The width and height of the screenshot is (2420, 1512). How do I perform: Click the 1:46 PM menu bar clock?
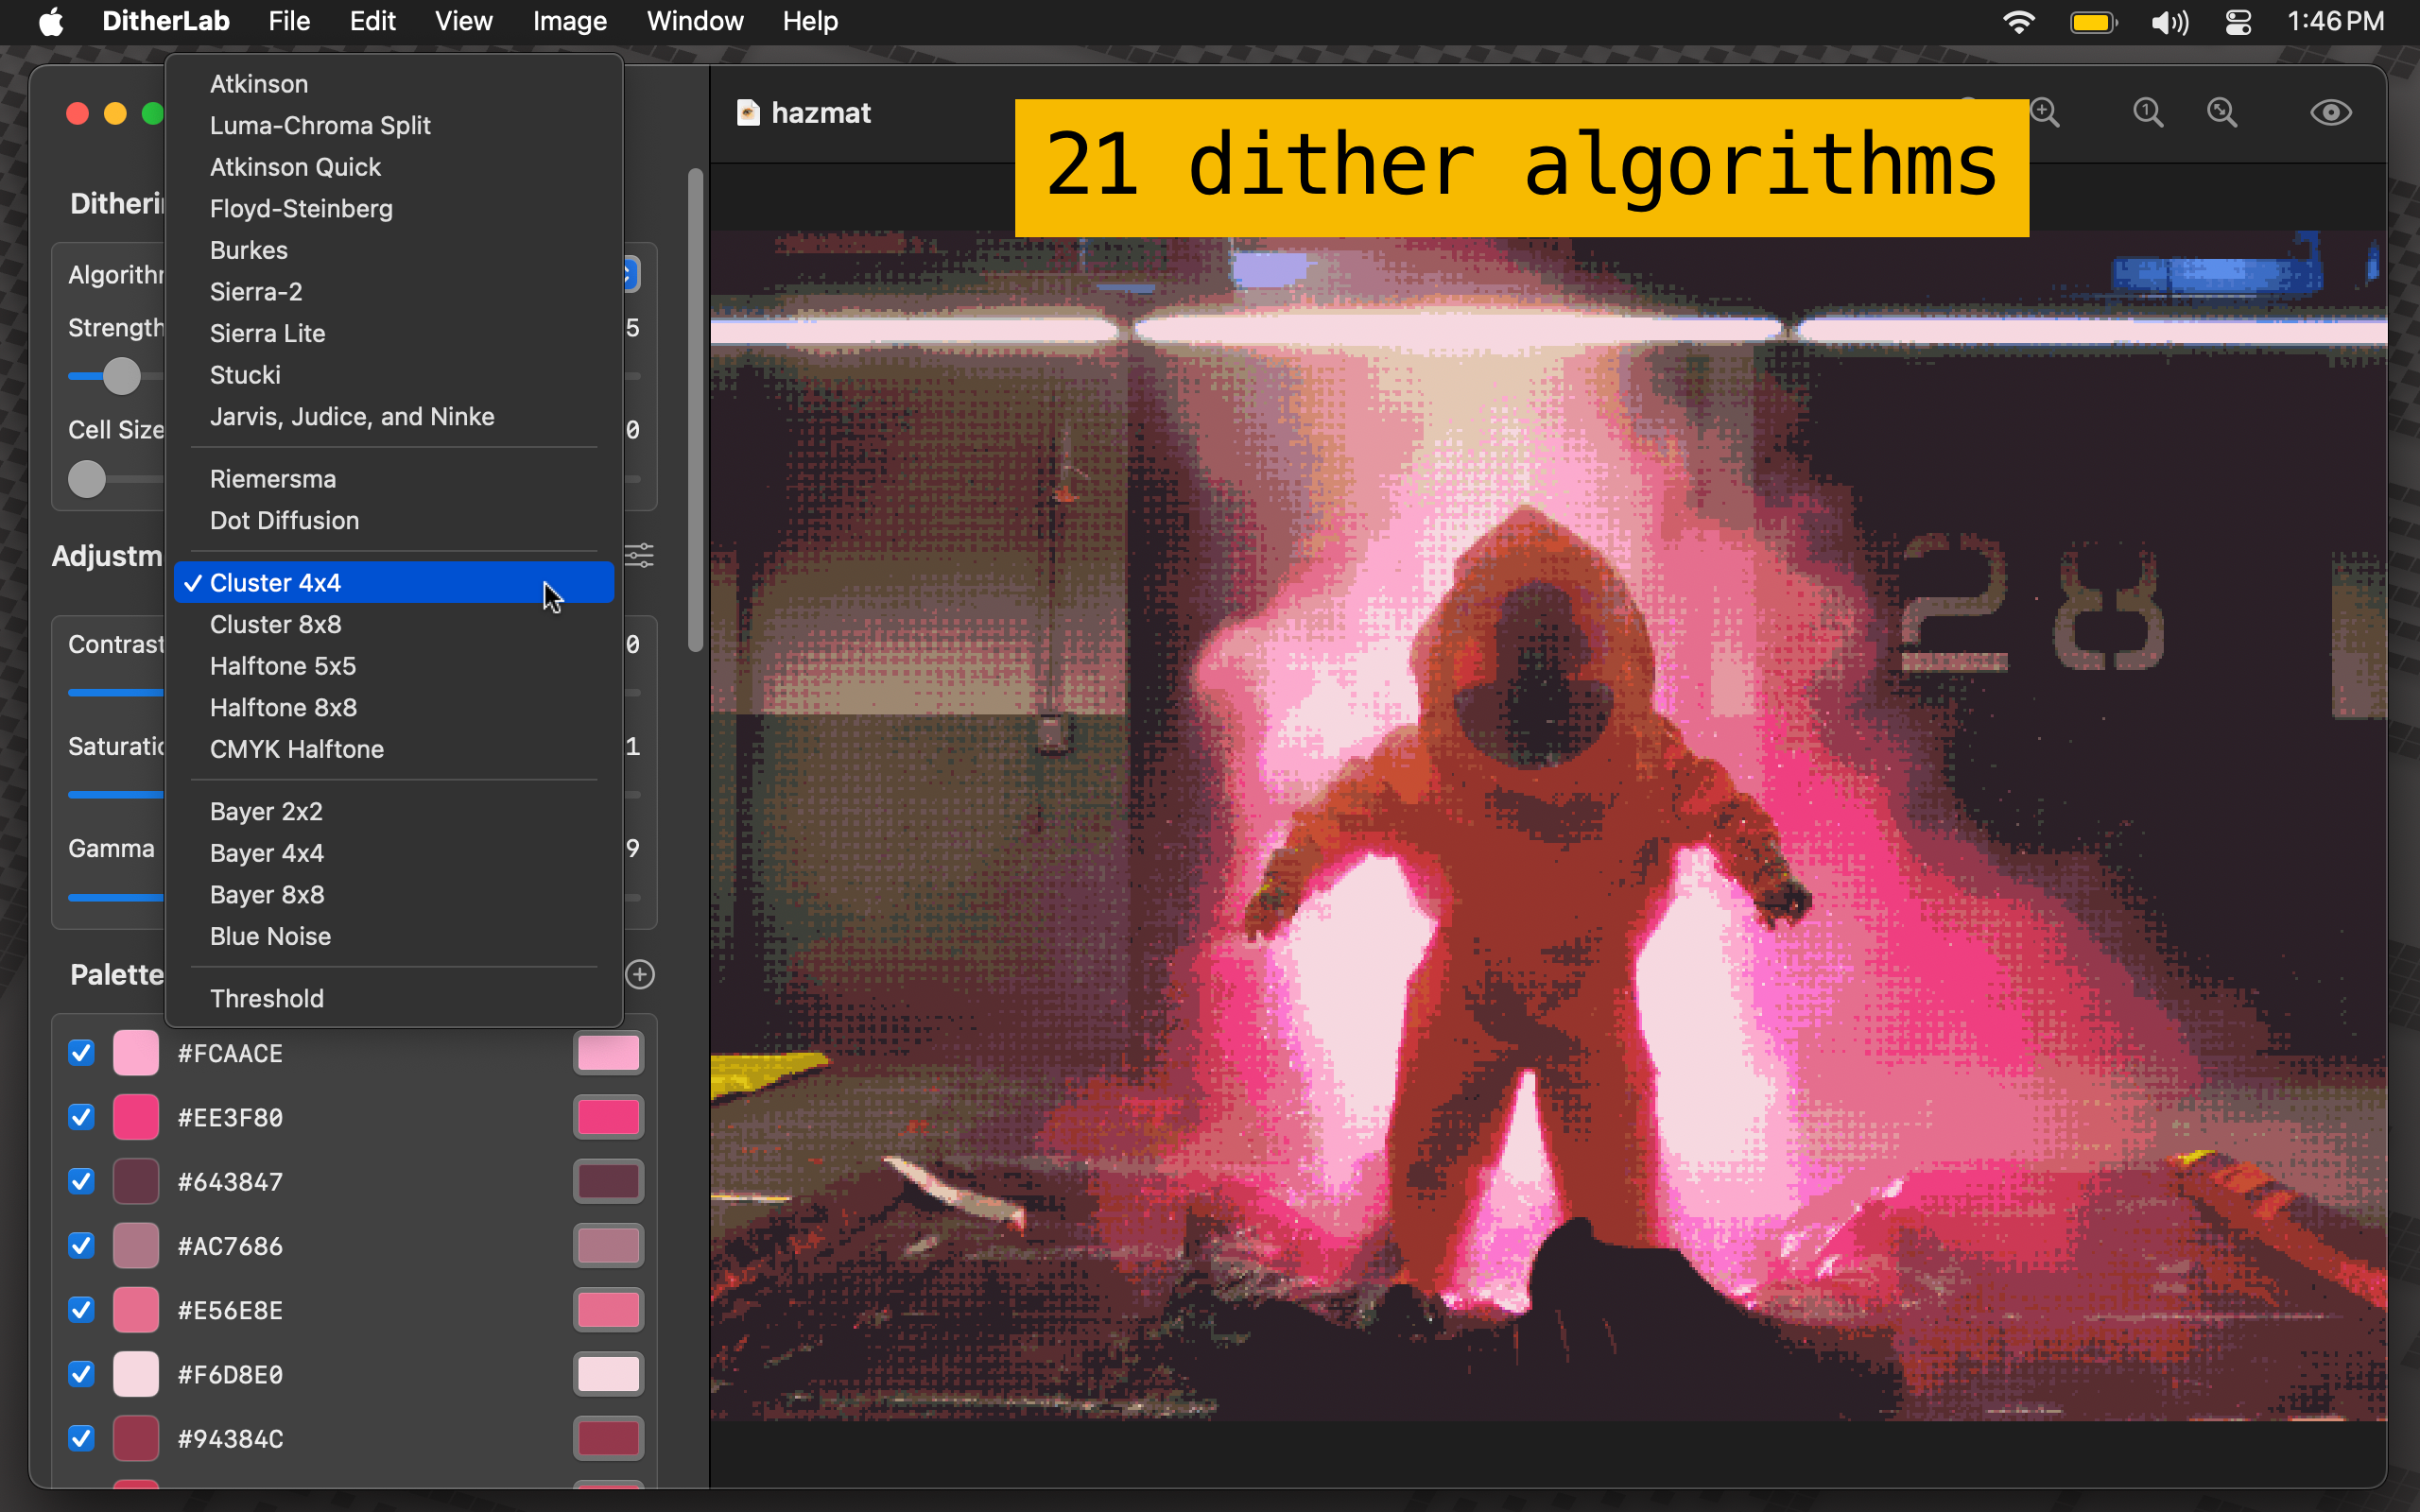[2335, 21]
